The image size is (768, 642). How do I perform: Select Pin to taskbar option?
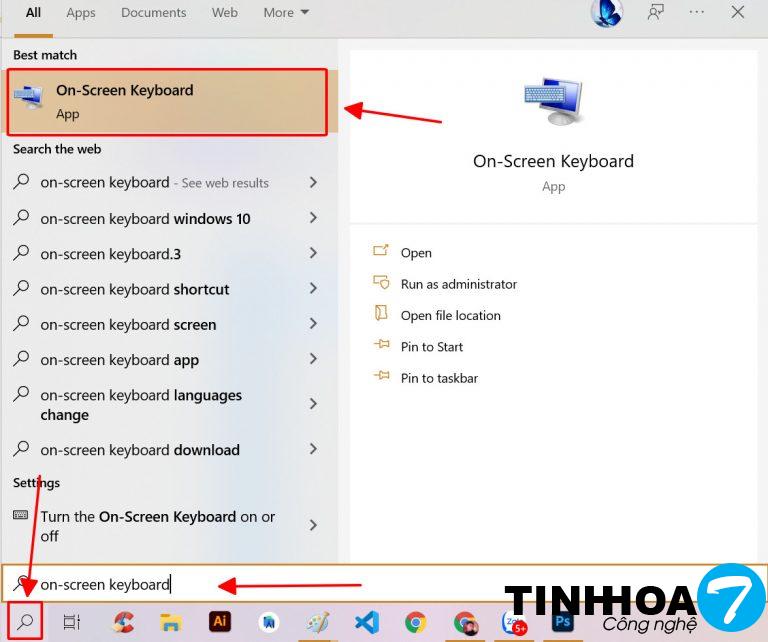point(439,378)
